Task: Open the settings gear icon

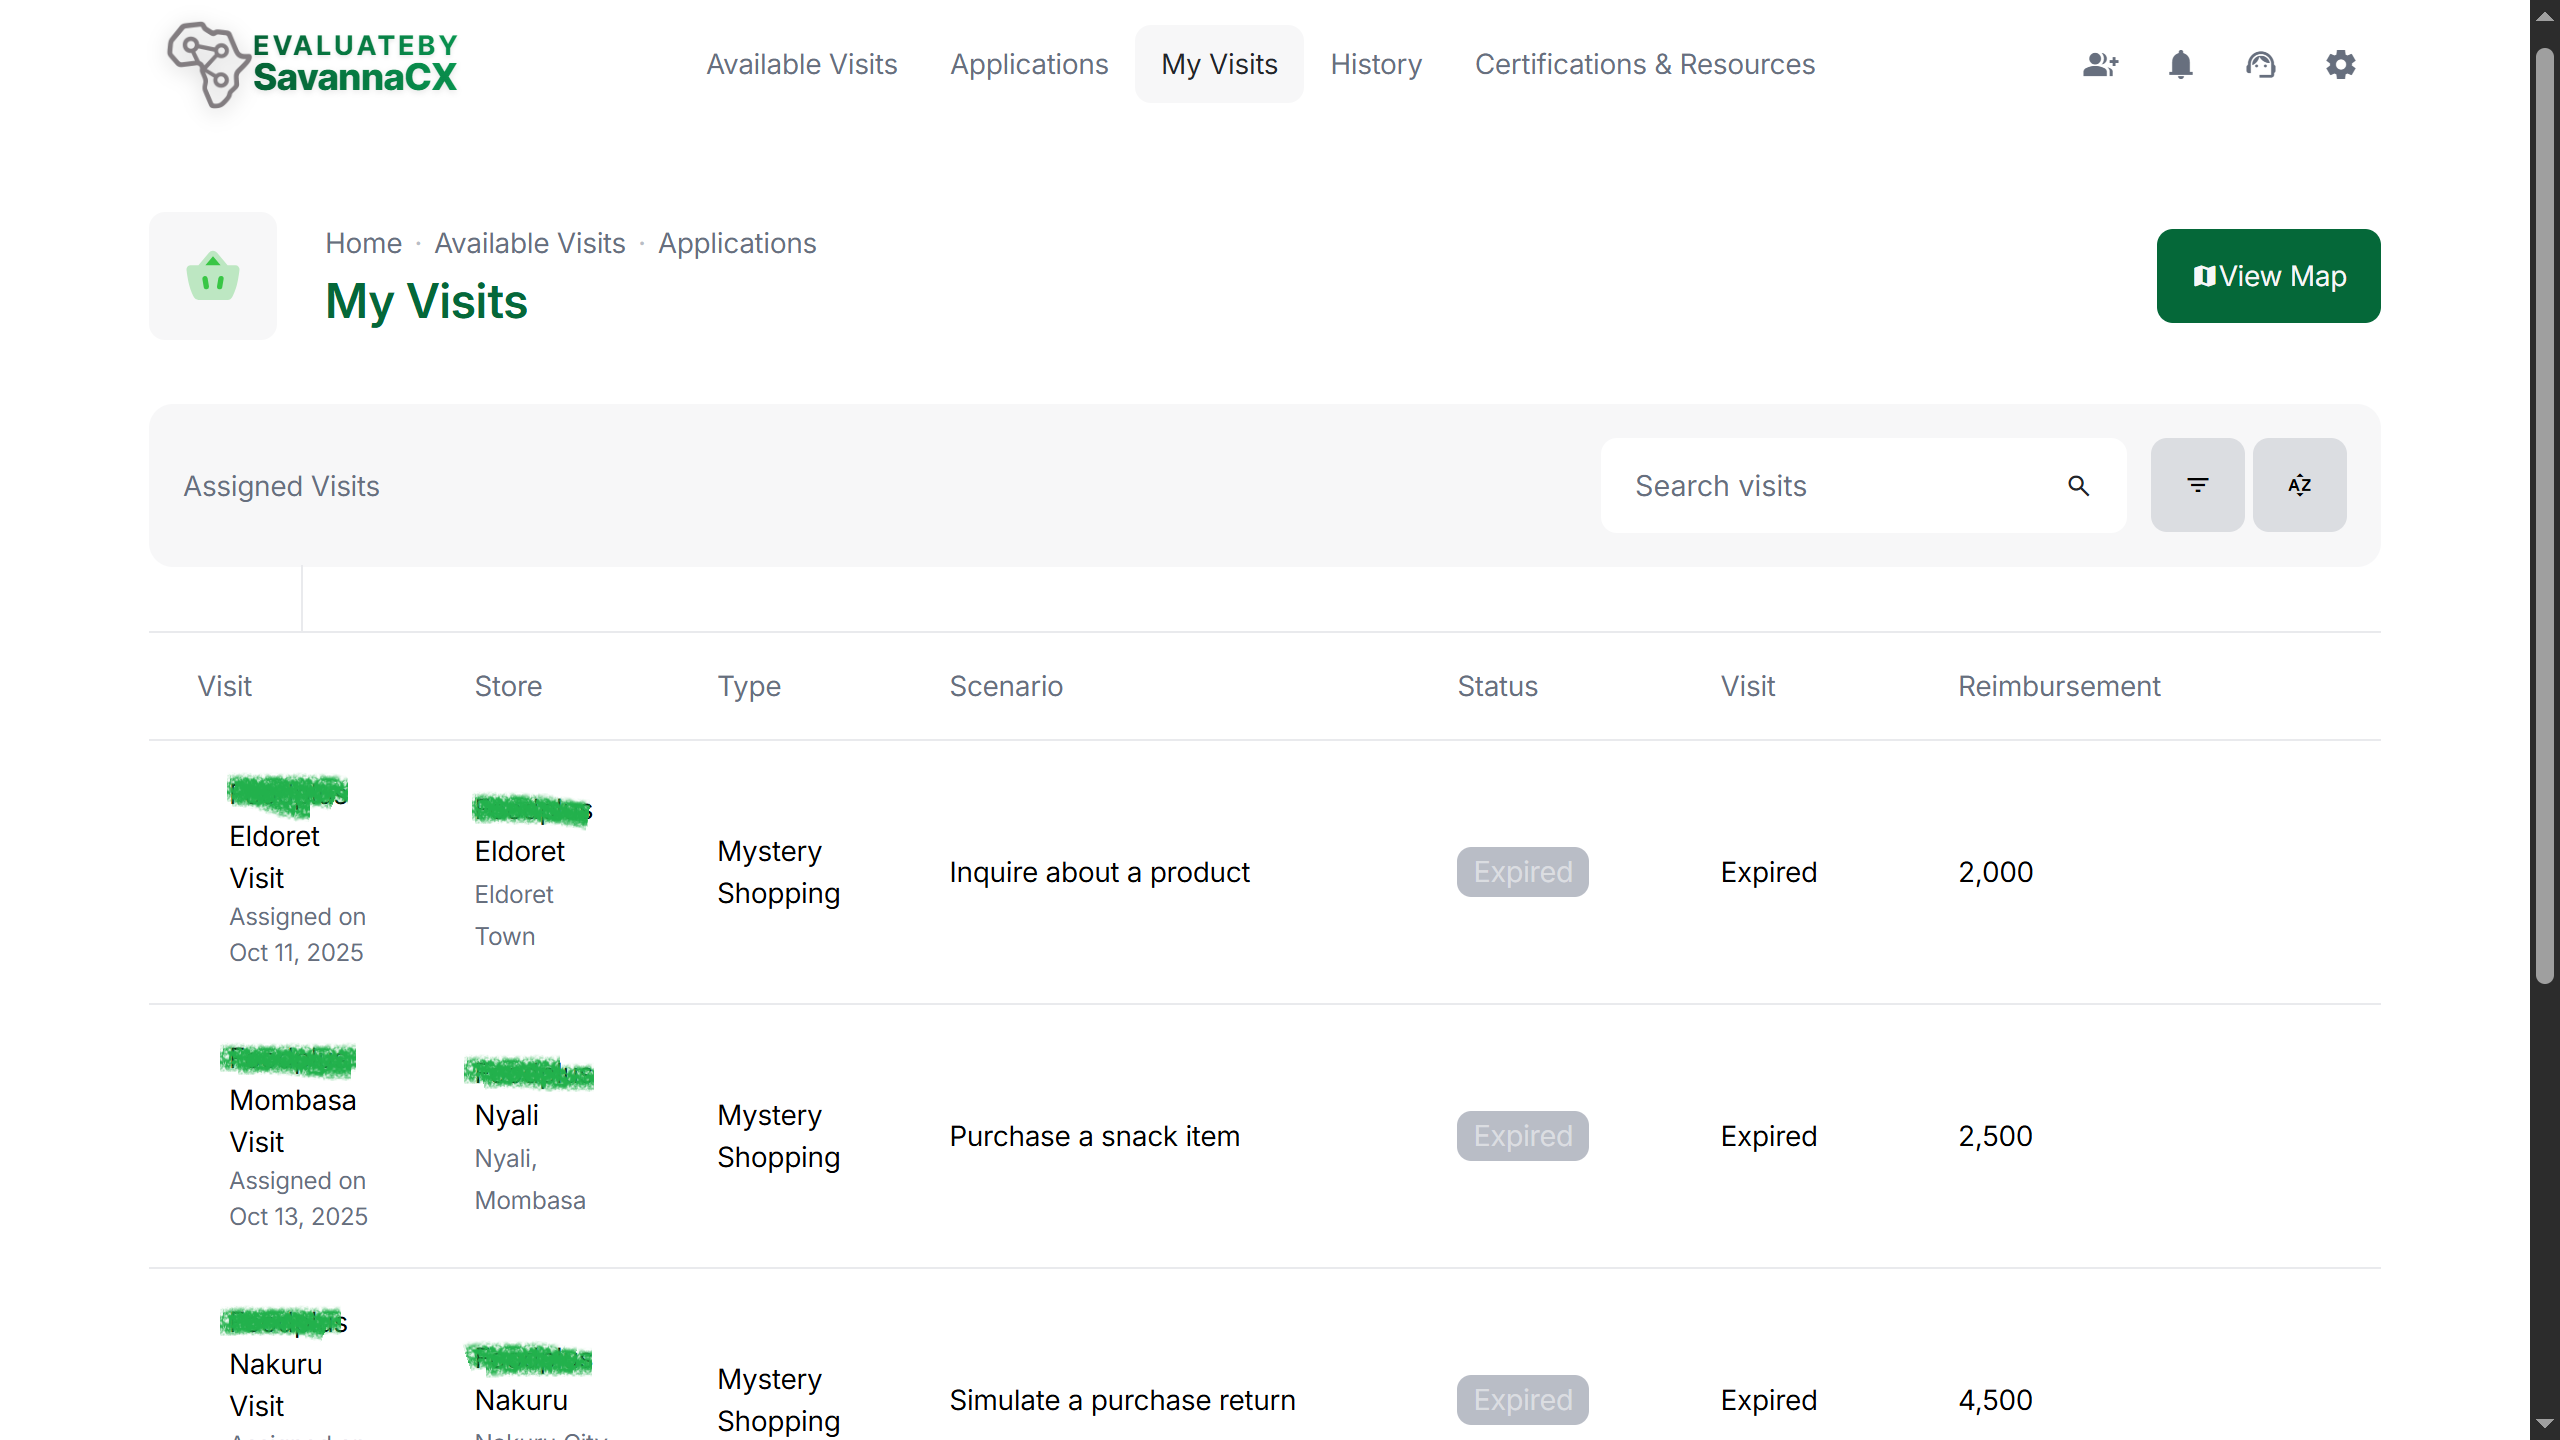Action: (x=2341, y=65)
